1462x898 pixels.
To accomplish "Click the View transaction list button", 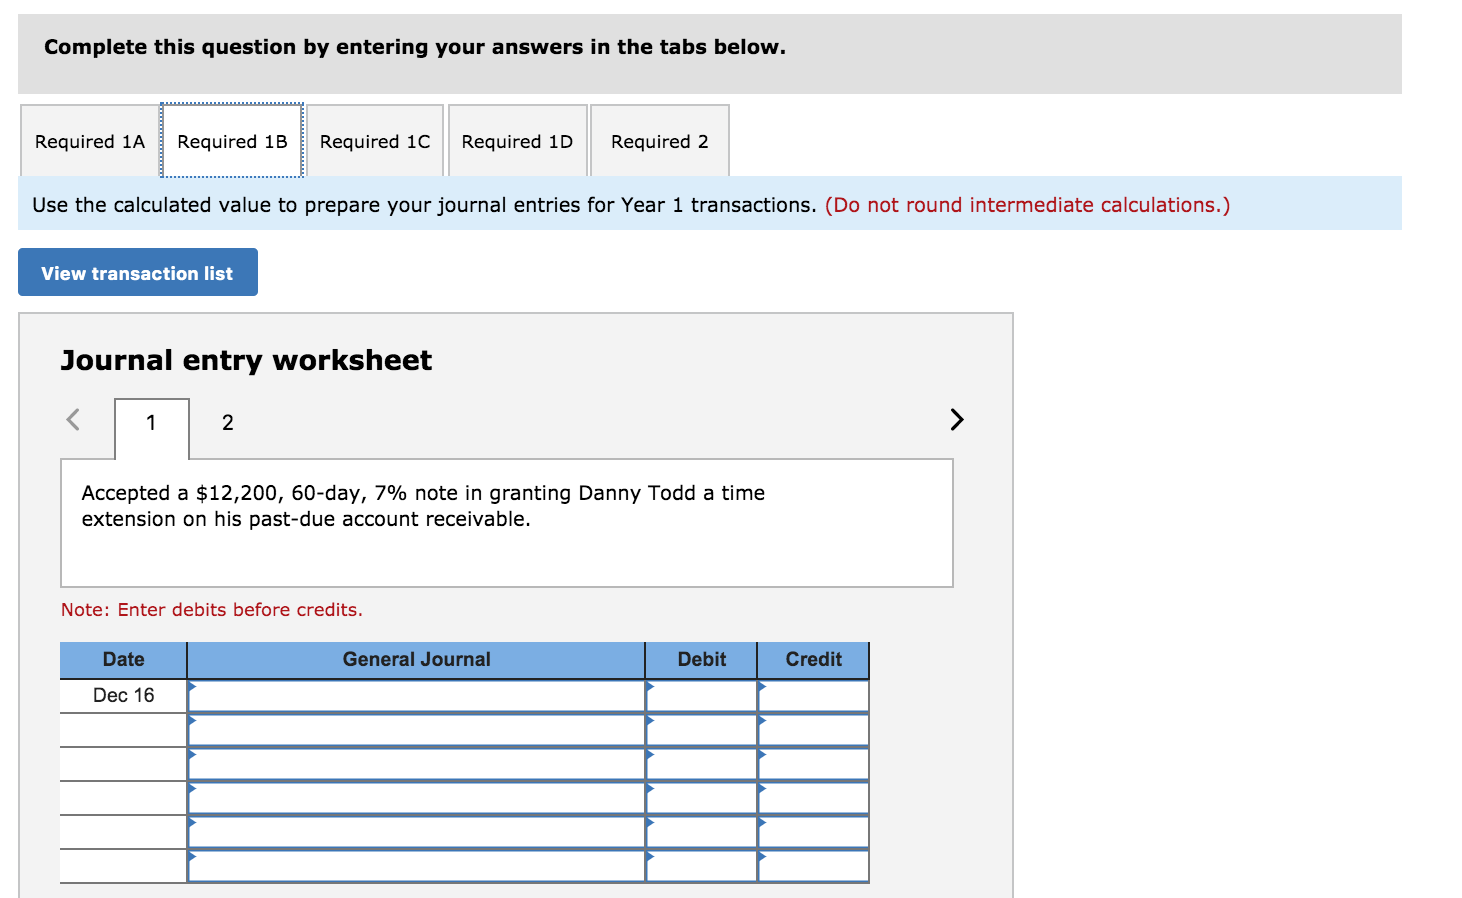I will (x=138, y=272).
